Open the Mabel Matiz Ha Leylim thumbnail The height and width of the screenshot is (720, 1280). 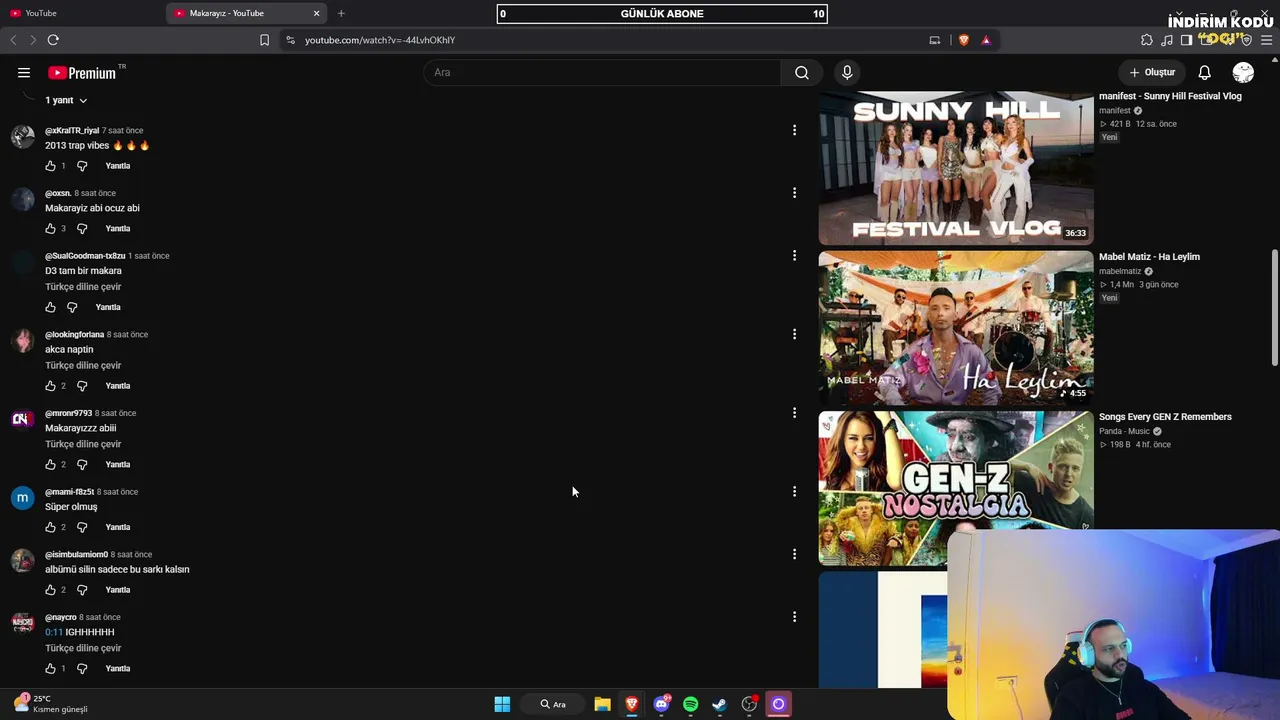956,328
